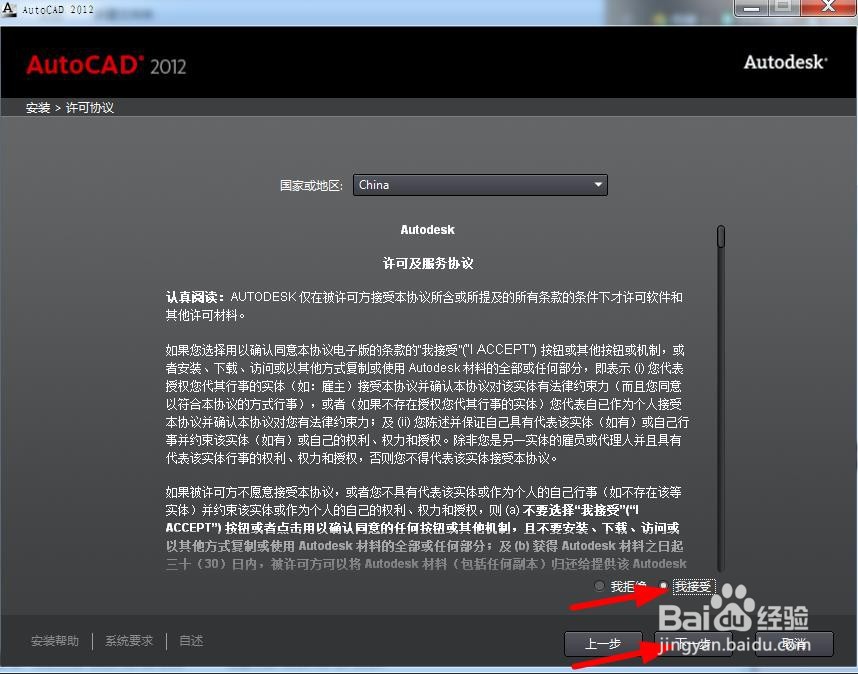Click the AutoCAD 2012 logo in the header
This screenshot has height=674, width=858.
point(106,66)
